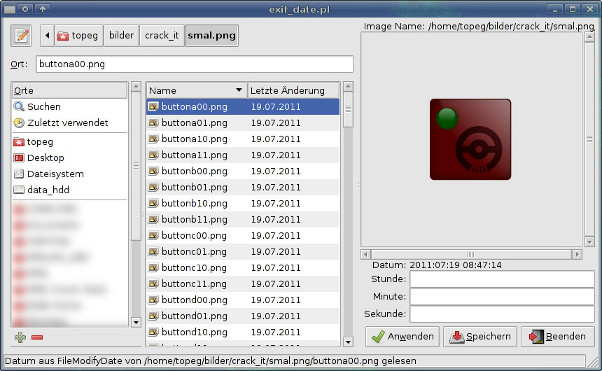Image resolution: width=602 pixels, height=371 pixels.
Task: Select file buttonc01.png
Action: (243, 252)
